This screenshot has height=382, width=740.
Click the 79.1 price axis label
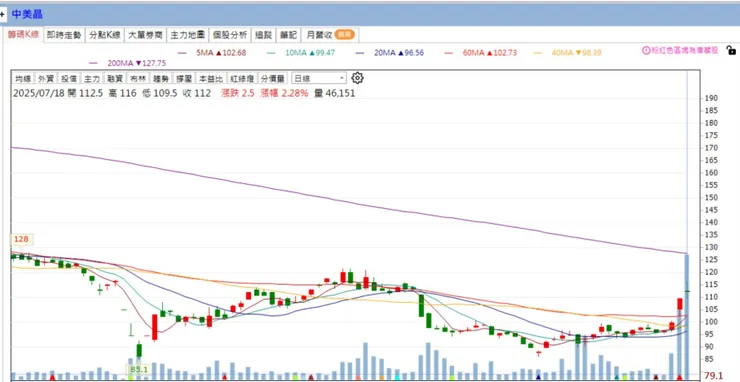[x=713, y=376]
